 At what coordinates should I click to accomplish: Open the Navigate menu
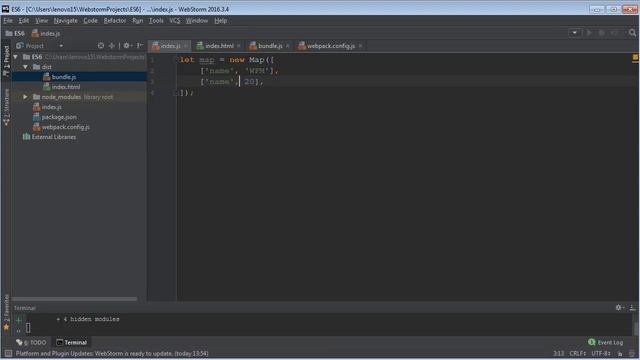(x=65, y=20)
